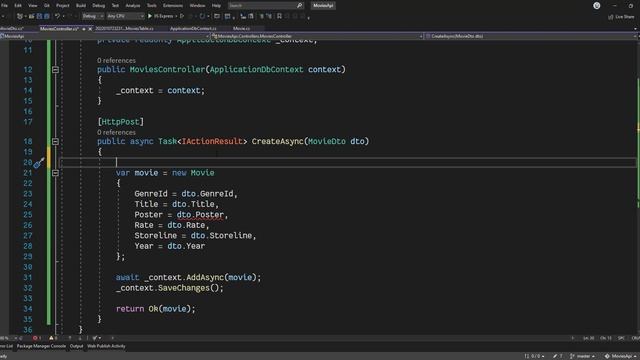Switch to the MoviesTable migration tab
This screenshot has height=360, width=640.
pos(125,29)
